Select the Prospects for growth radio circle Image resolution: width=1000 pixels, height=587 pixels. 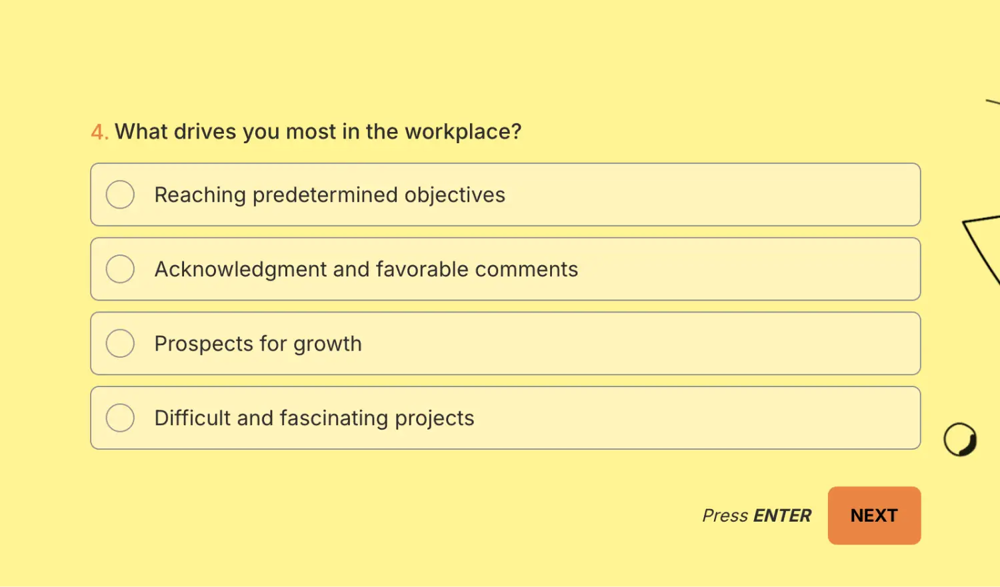coord(120,344)
